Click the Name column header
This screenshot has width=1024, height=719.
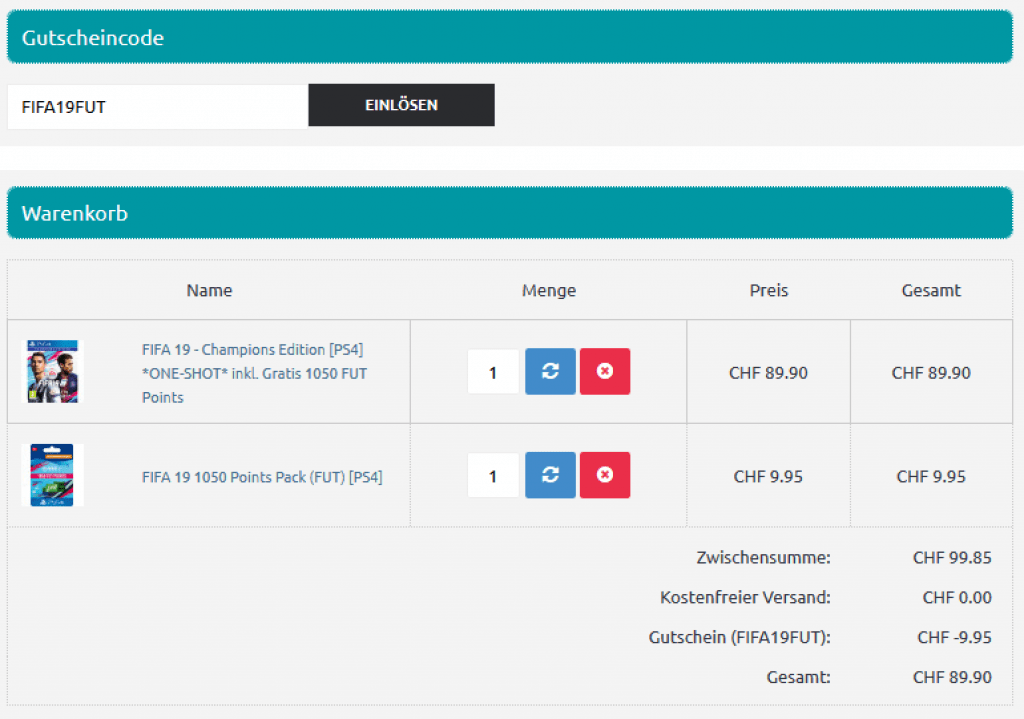click(209, 291)
